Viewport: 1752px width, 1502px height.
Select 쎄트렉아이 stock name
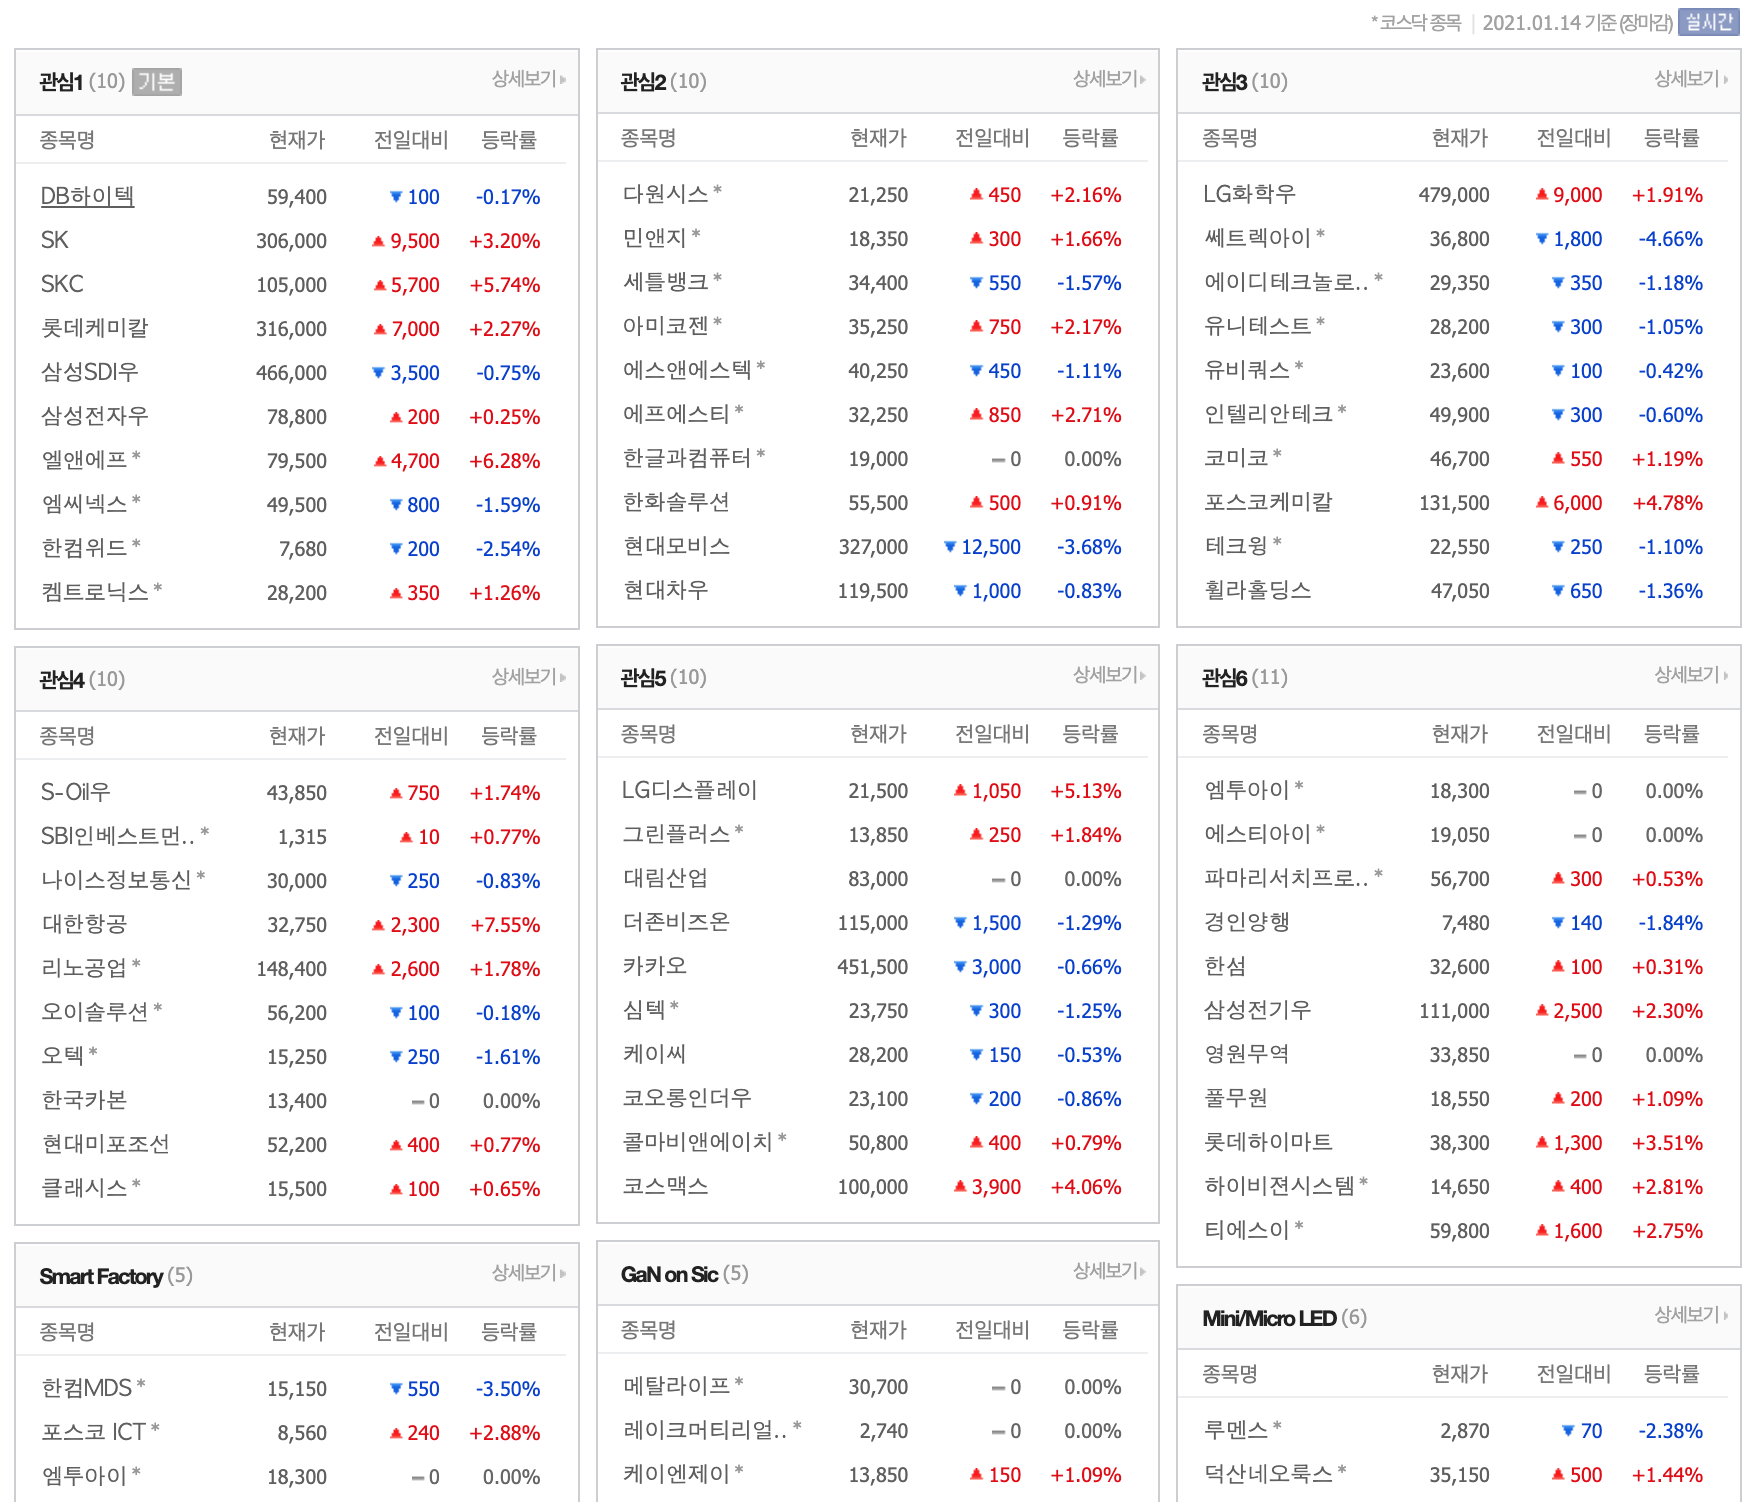pos(1258,238)
